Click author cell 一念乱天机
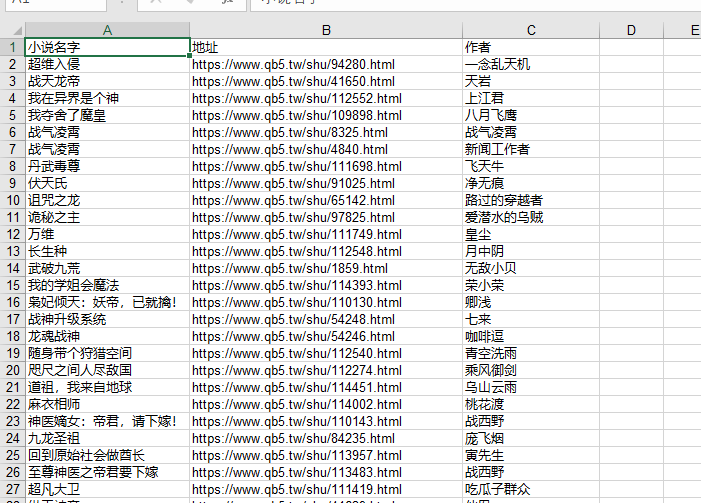 click(531, 64)
